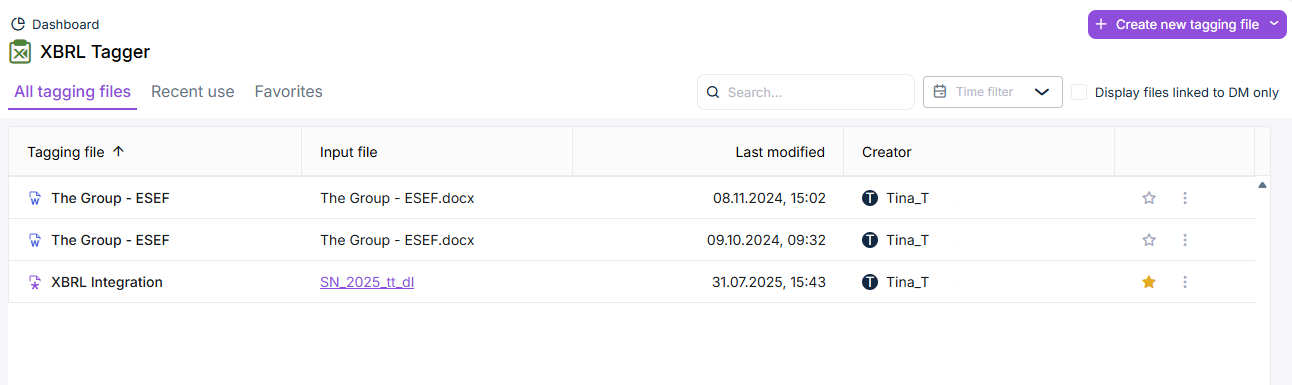Open the more options menu for the 09.10.2024 row
Screen dimensions: 1292x385
(1185, 240)
